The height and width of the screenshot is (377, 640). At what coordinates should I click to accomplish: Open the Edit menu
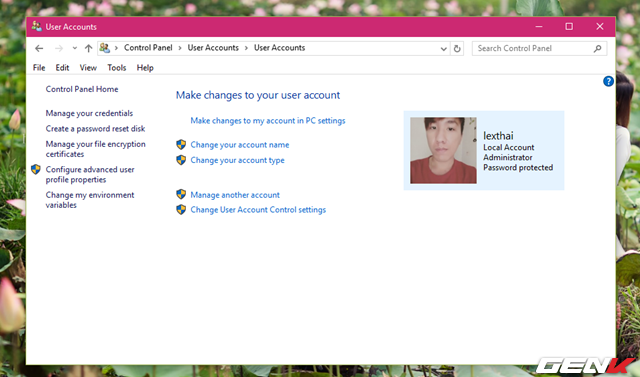point(62,68)
